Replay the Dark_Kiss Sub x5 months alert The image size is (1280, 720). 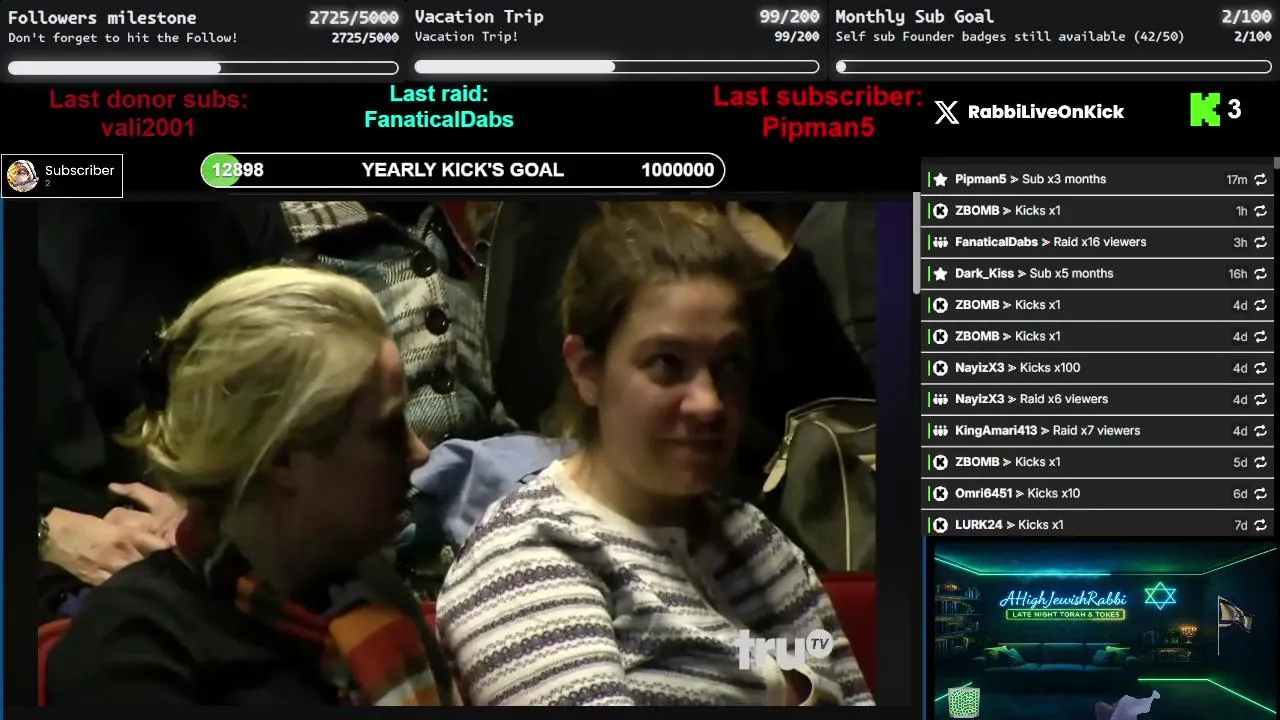point(1260,274)
